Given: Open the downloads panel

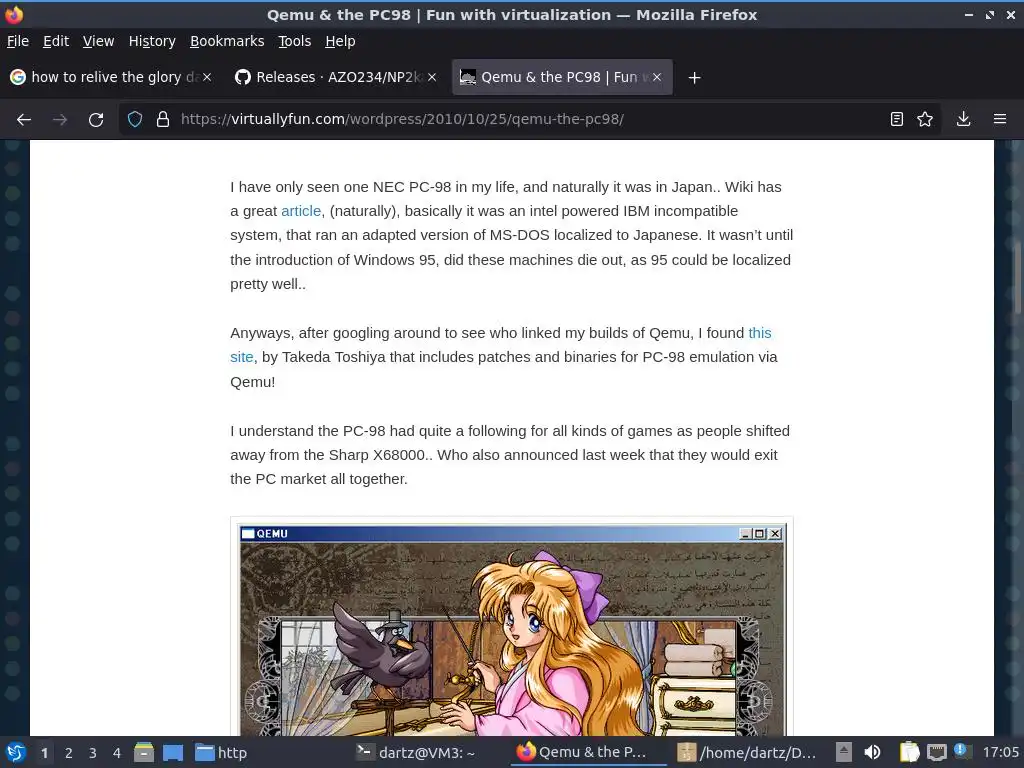Looking at the screenshot, I should 963,119.
